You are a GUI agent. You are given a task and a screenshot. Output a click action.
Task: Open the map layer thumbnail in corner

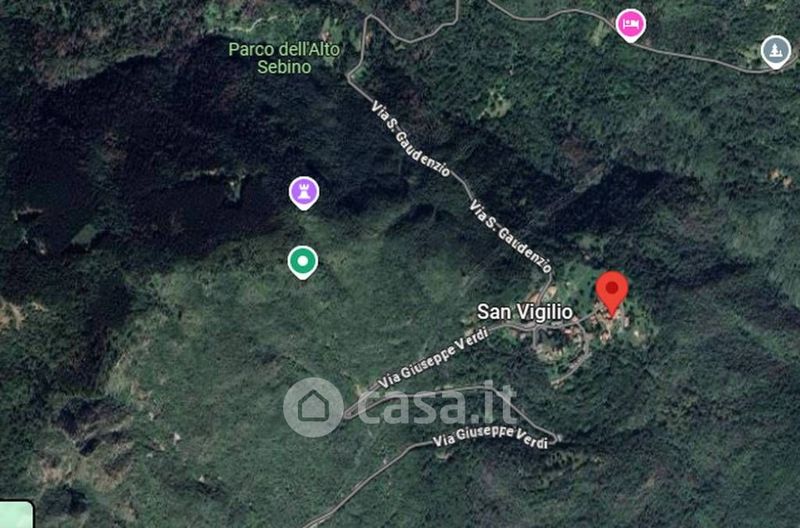point(16,514)
